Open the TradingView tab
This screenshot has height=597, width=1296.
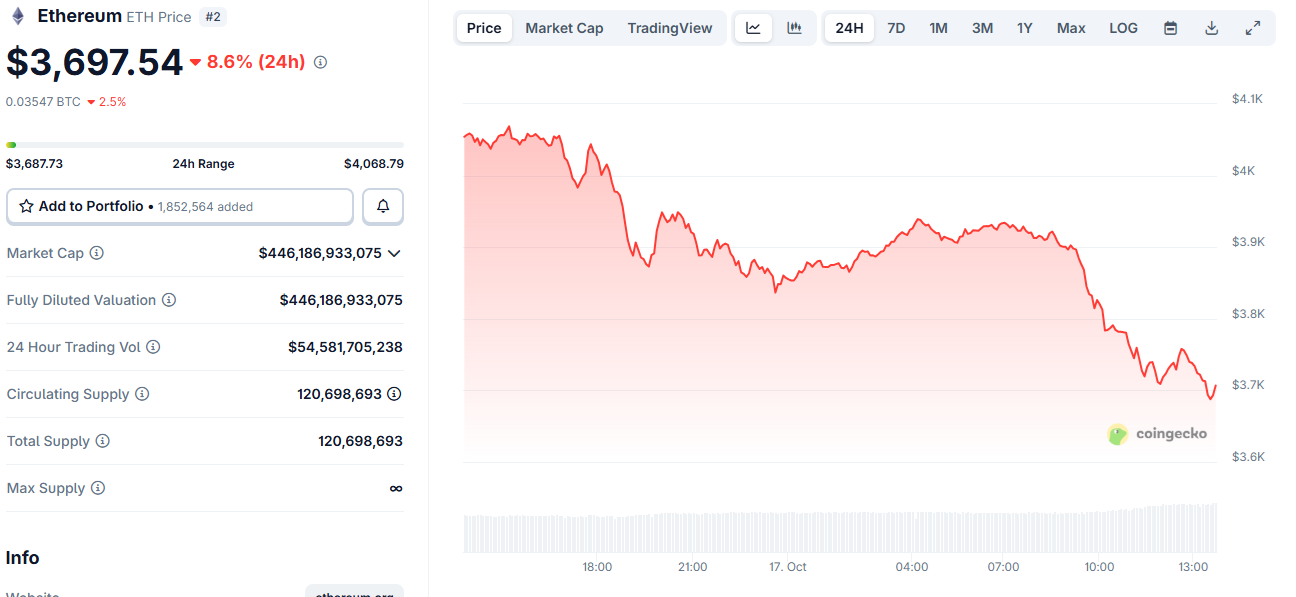[x=670, y=28]
